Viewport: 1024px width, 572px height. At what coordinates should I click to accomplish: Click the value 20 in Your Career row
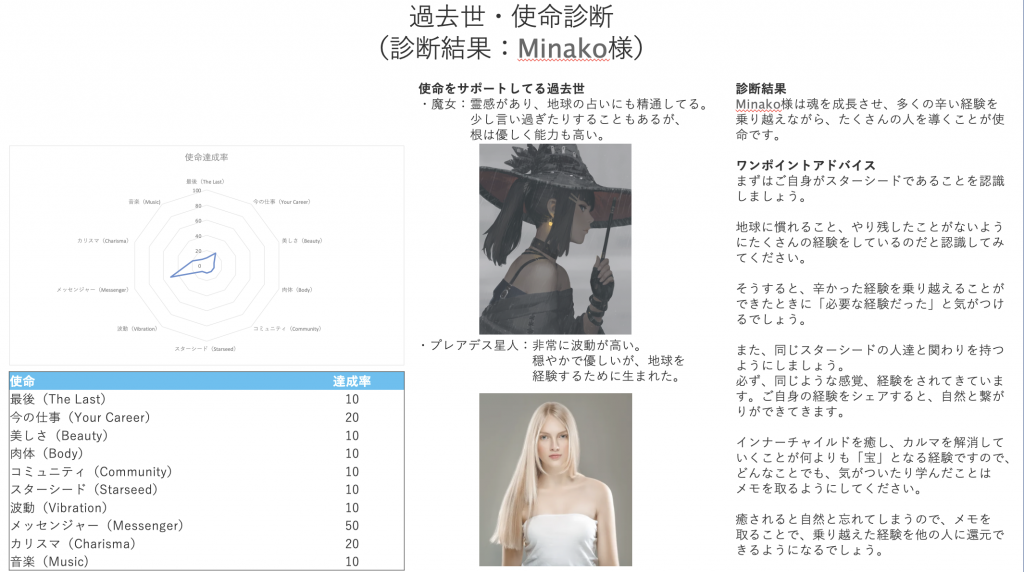pyautogui.click(x=352, y=417)
